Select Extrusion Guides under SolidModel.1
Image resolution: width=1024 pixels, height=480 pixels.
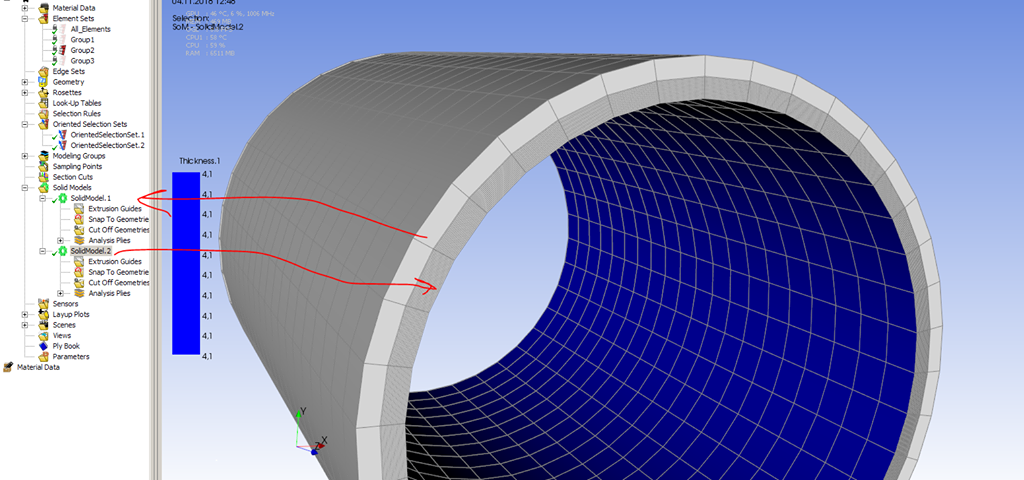[x=115, y=209]
